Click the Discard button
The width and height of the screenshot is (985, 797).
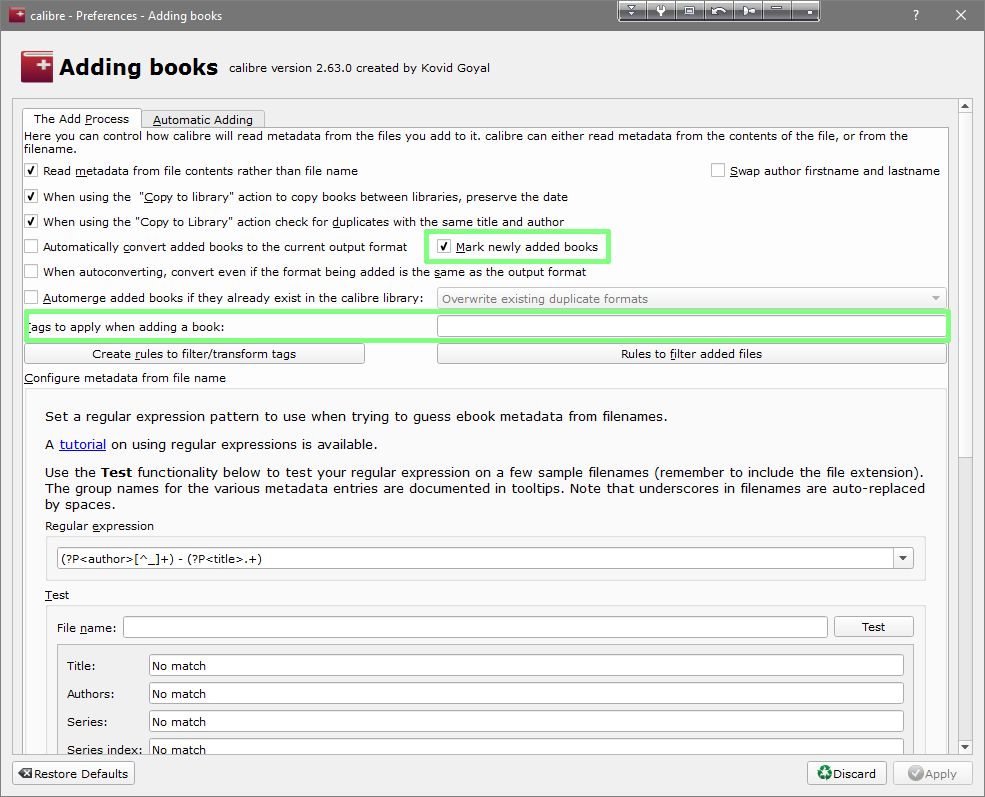pos(846,773)
